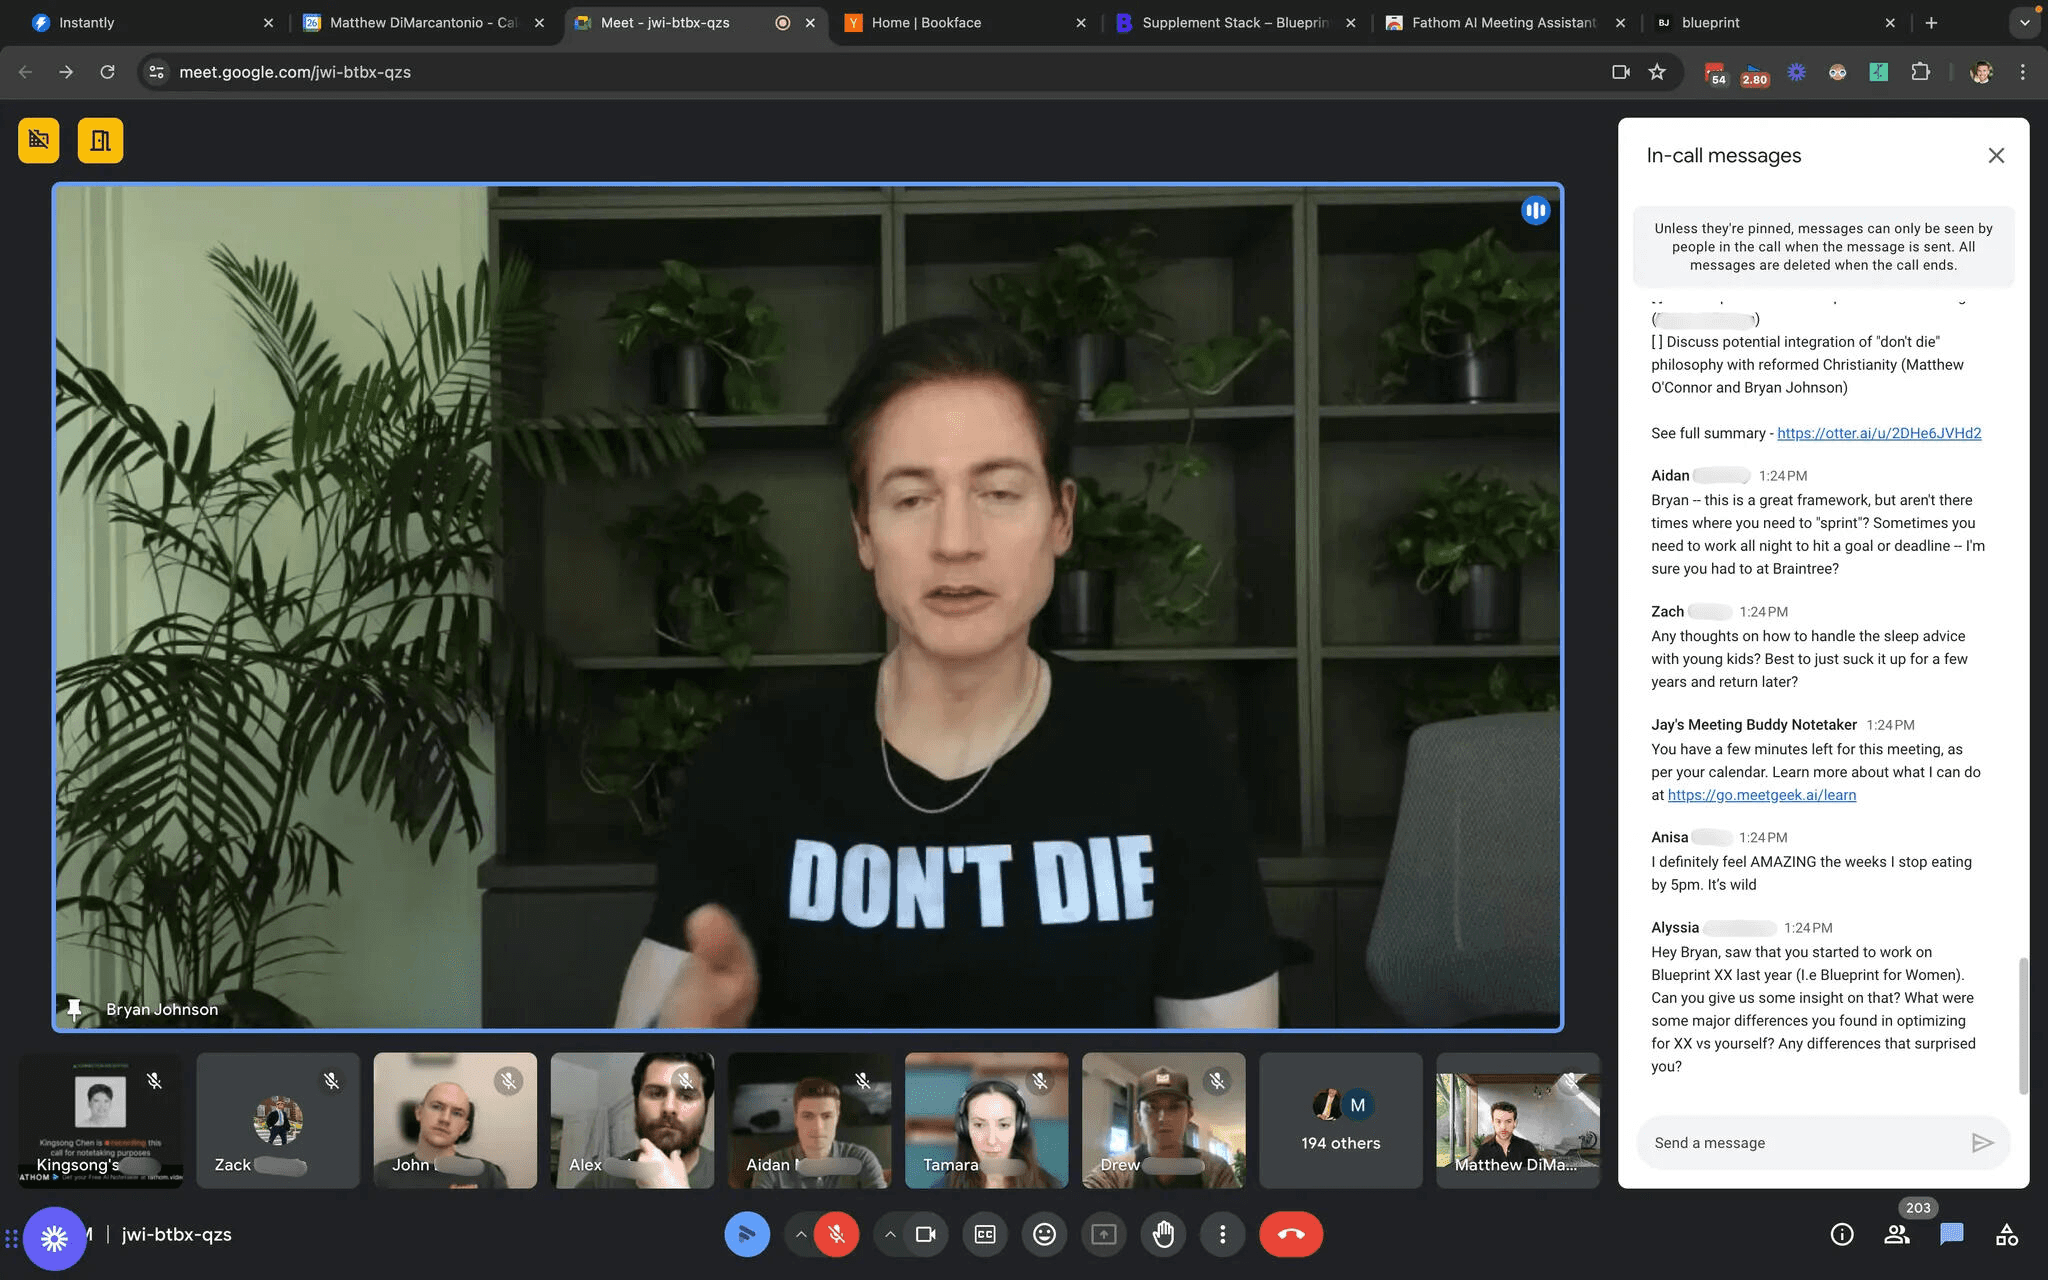Unmute the red microphone button

[836, 1234]
